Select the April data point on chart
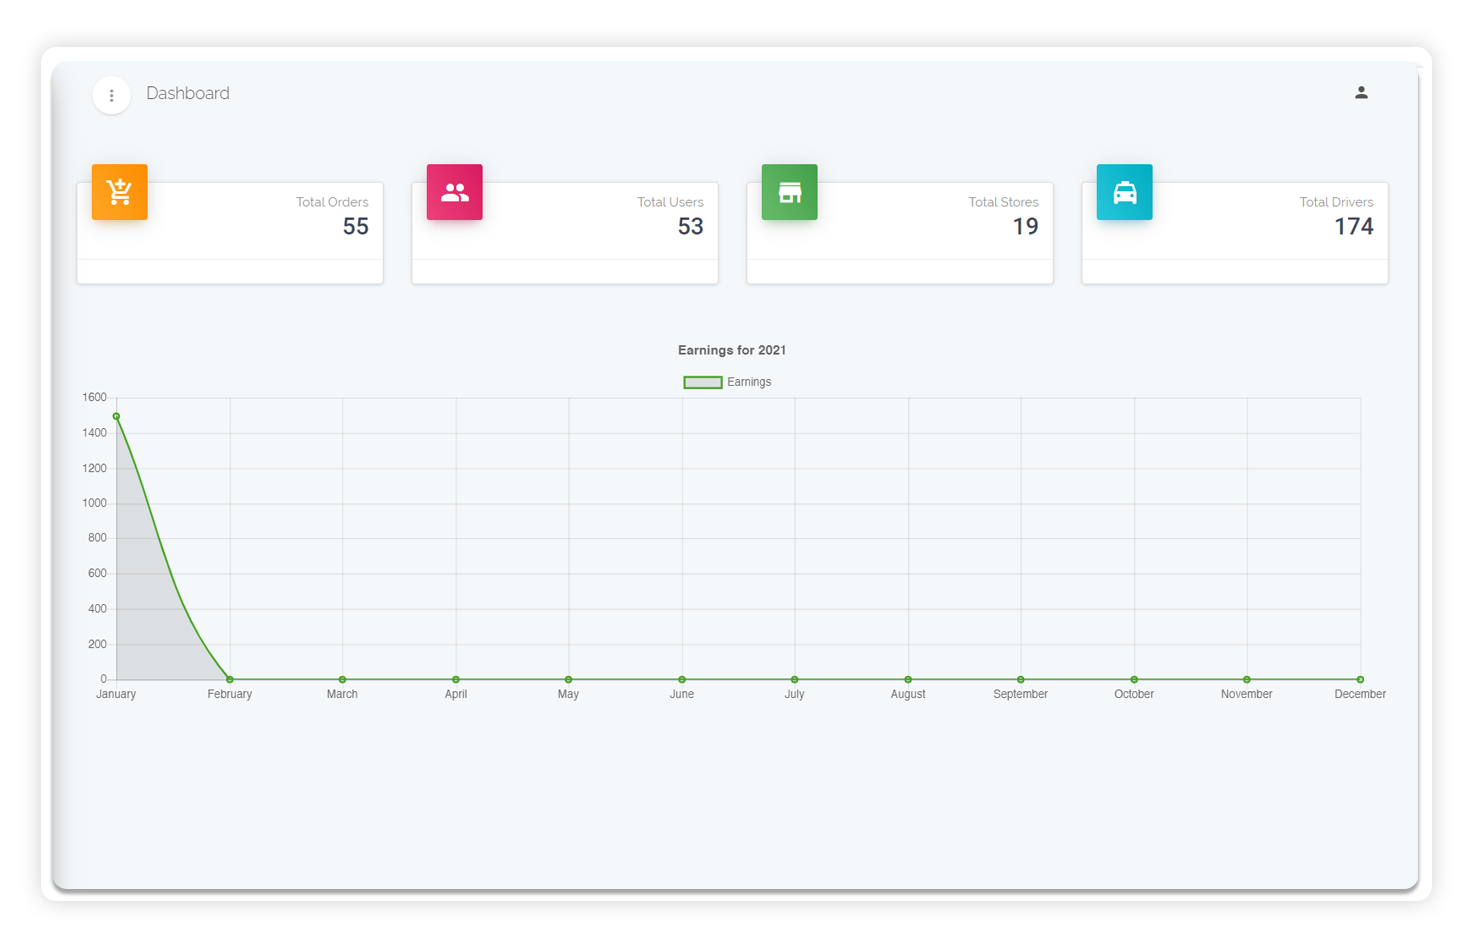Screen dimensions: 1481x950 [x=456, y=680]
